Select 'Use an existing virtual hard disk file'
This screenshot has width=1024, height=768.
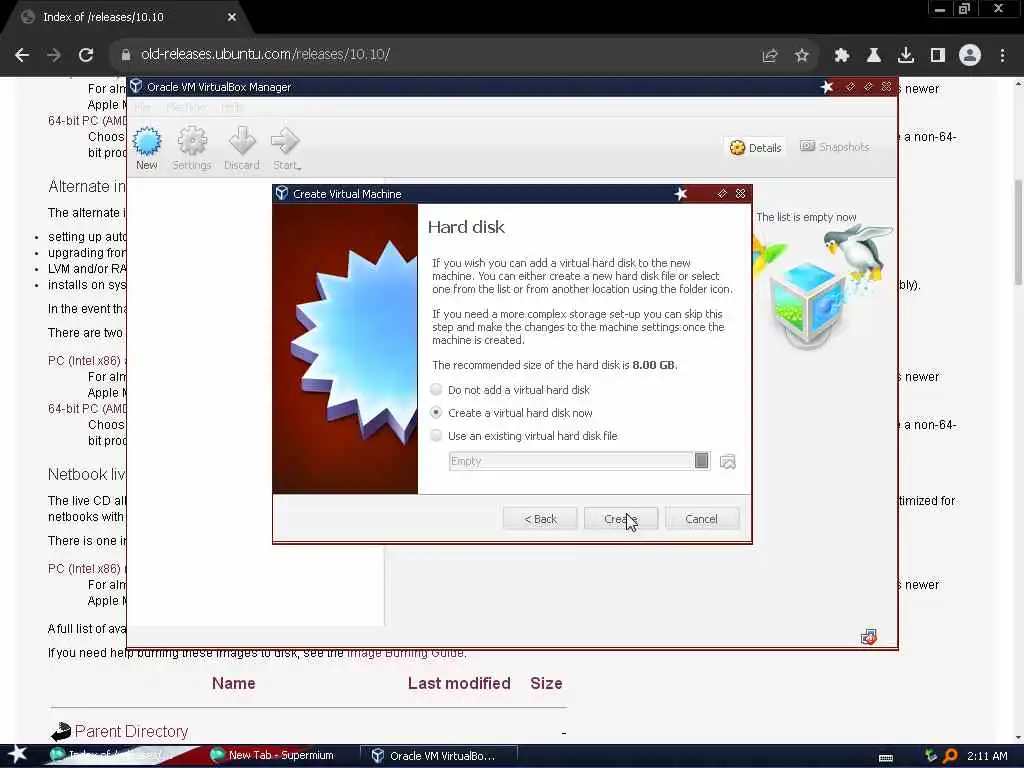(524, 436)
